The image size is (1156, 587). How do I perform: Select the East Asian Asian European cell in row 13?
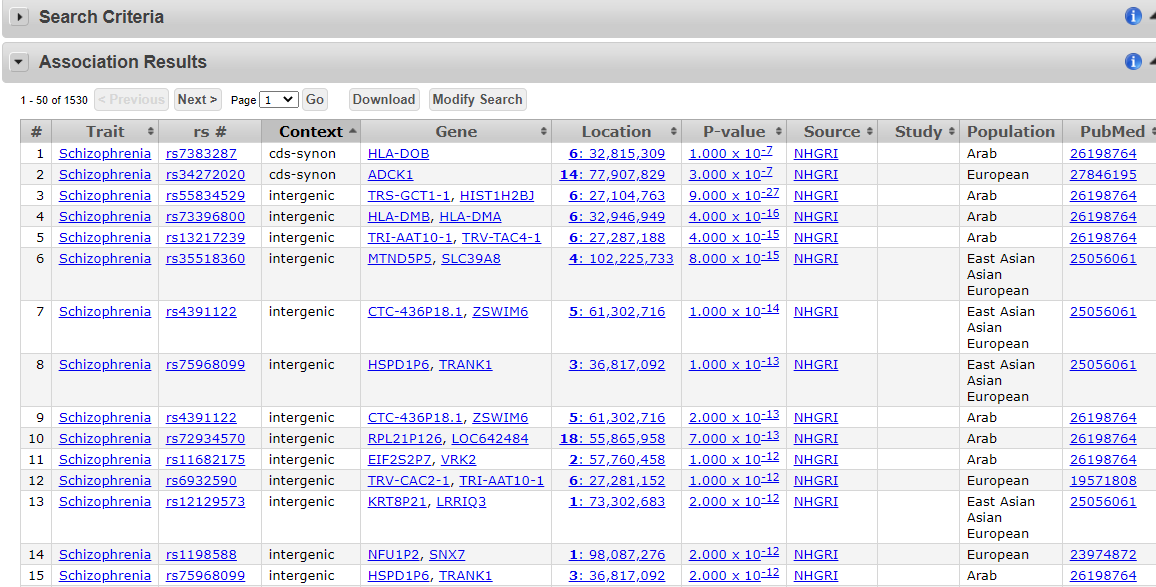[x=1011, y=518]
